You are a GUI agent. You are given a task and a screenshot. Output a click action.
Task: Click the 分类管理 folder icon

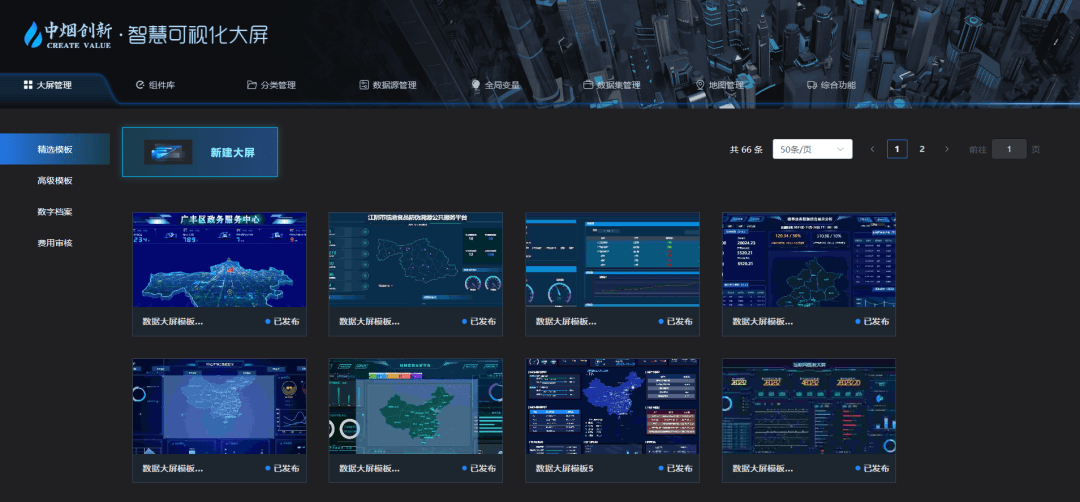(x=252, y=85)
